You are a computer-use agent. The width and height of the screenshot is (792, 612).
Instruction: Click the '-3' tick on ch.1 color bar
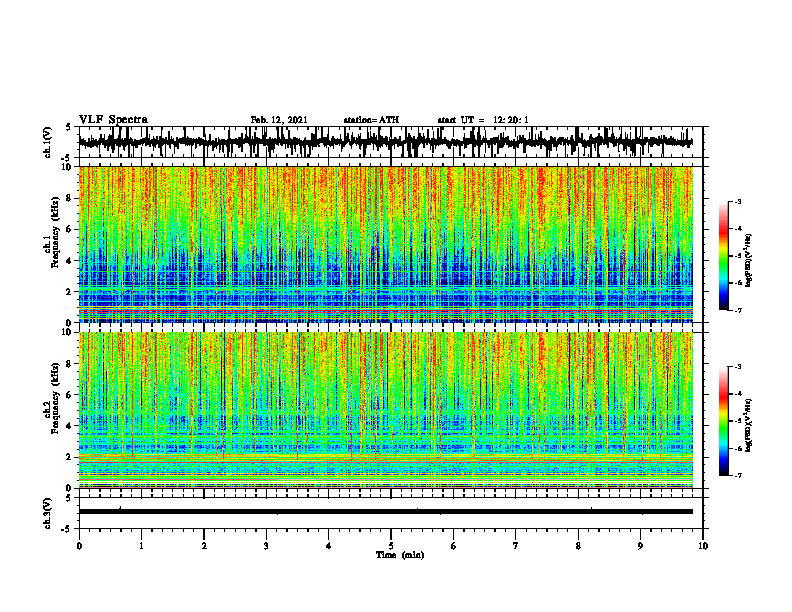coord(738,202)
